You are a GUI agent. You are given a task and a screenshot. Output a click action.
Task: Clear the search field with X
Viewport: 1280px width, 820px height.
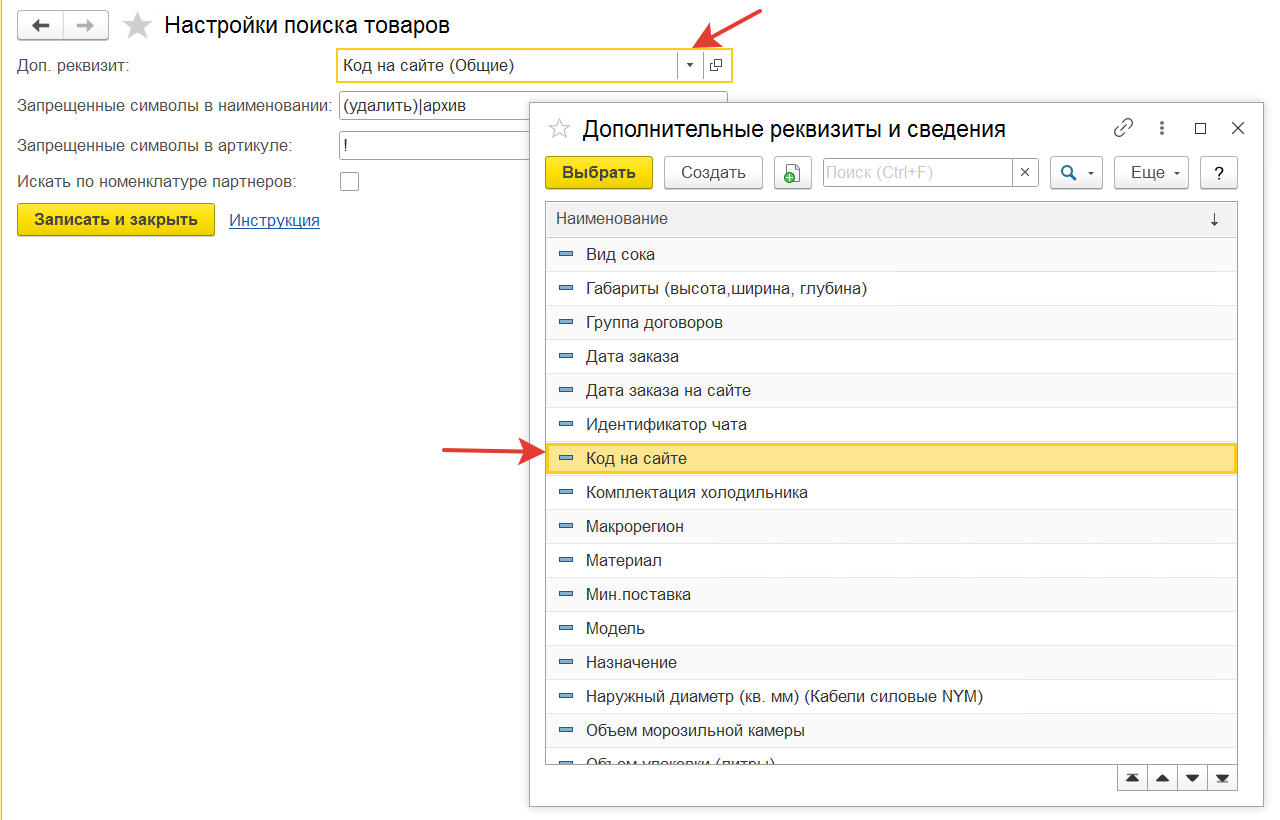pyautogui.click(x=1025, y=172)
